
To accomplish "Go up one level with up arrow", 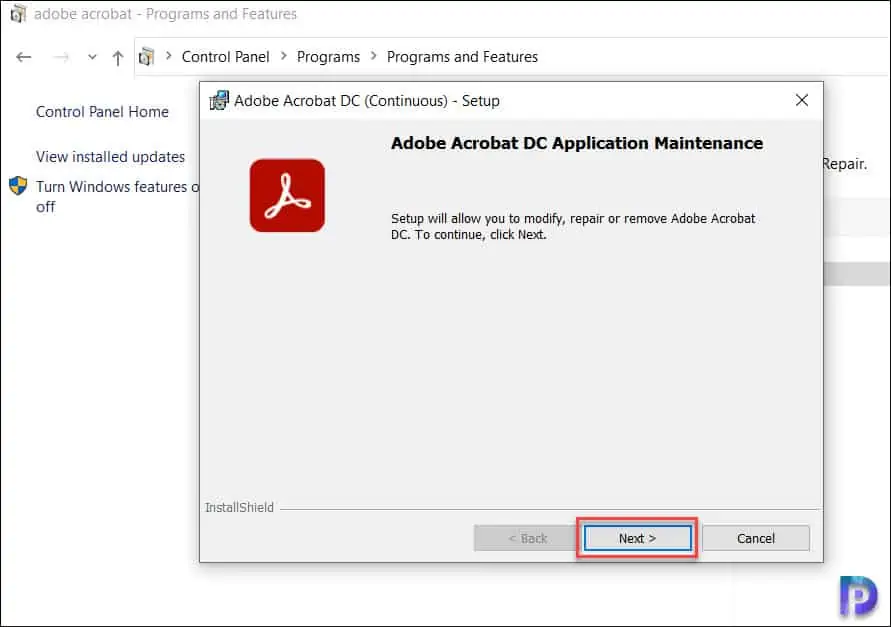I will coord(118,57).
